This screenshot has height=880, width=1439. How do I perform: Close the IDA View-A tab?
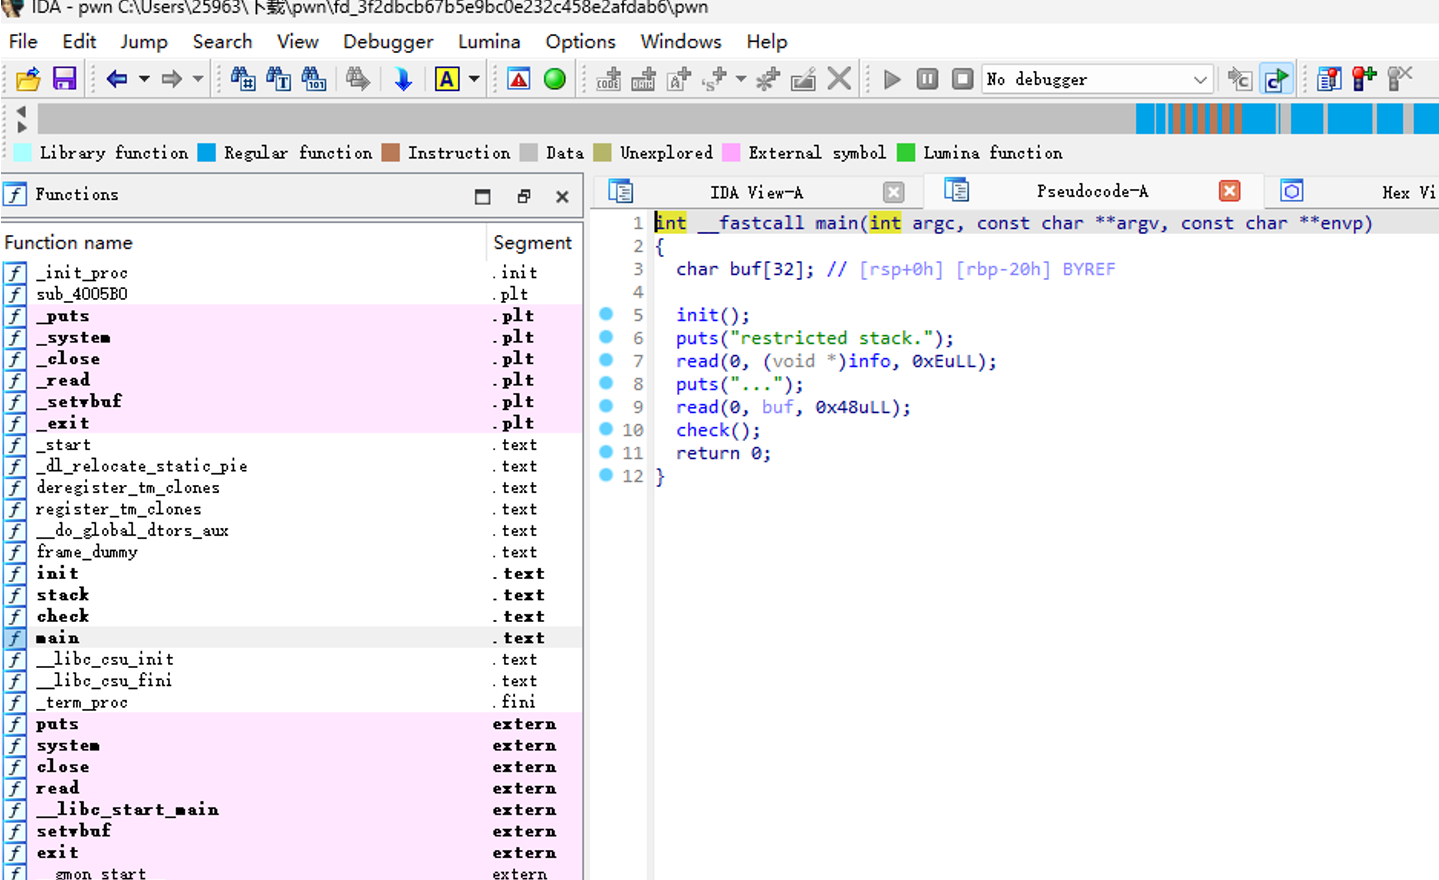(894, 192)
